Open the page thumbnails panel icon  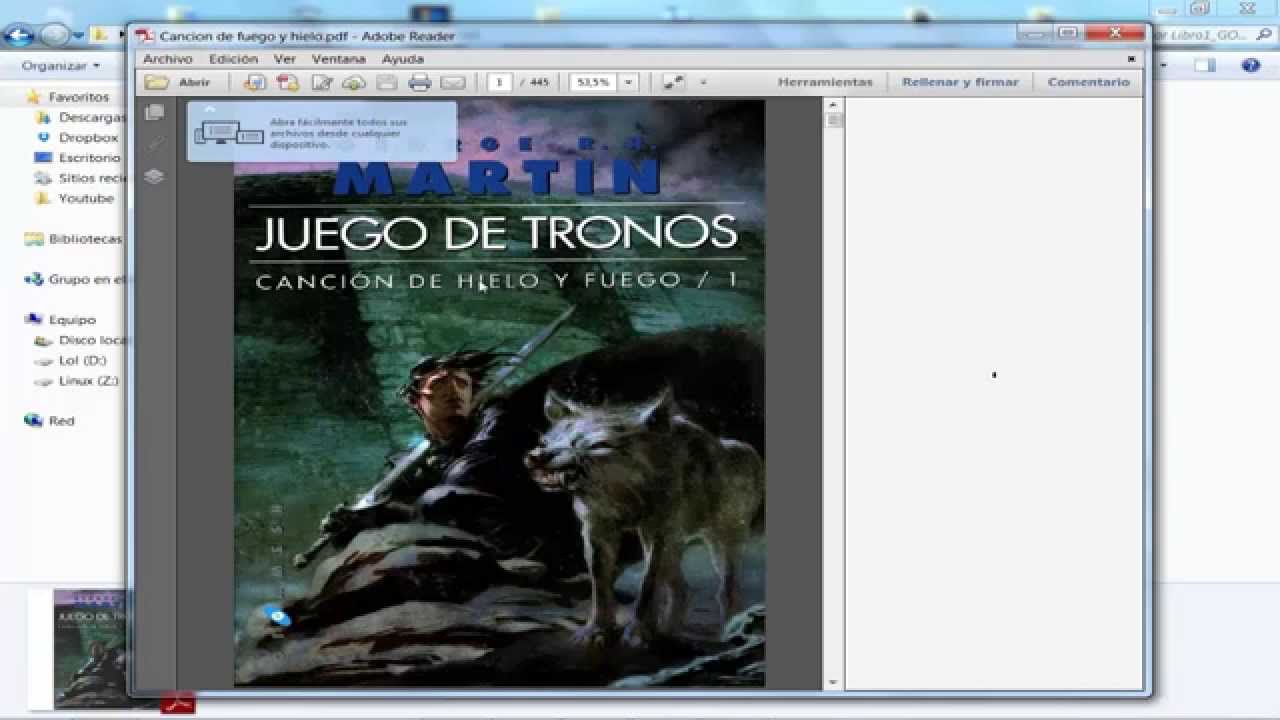pyautogui.click(x=154, y=112)
